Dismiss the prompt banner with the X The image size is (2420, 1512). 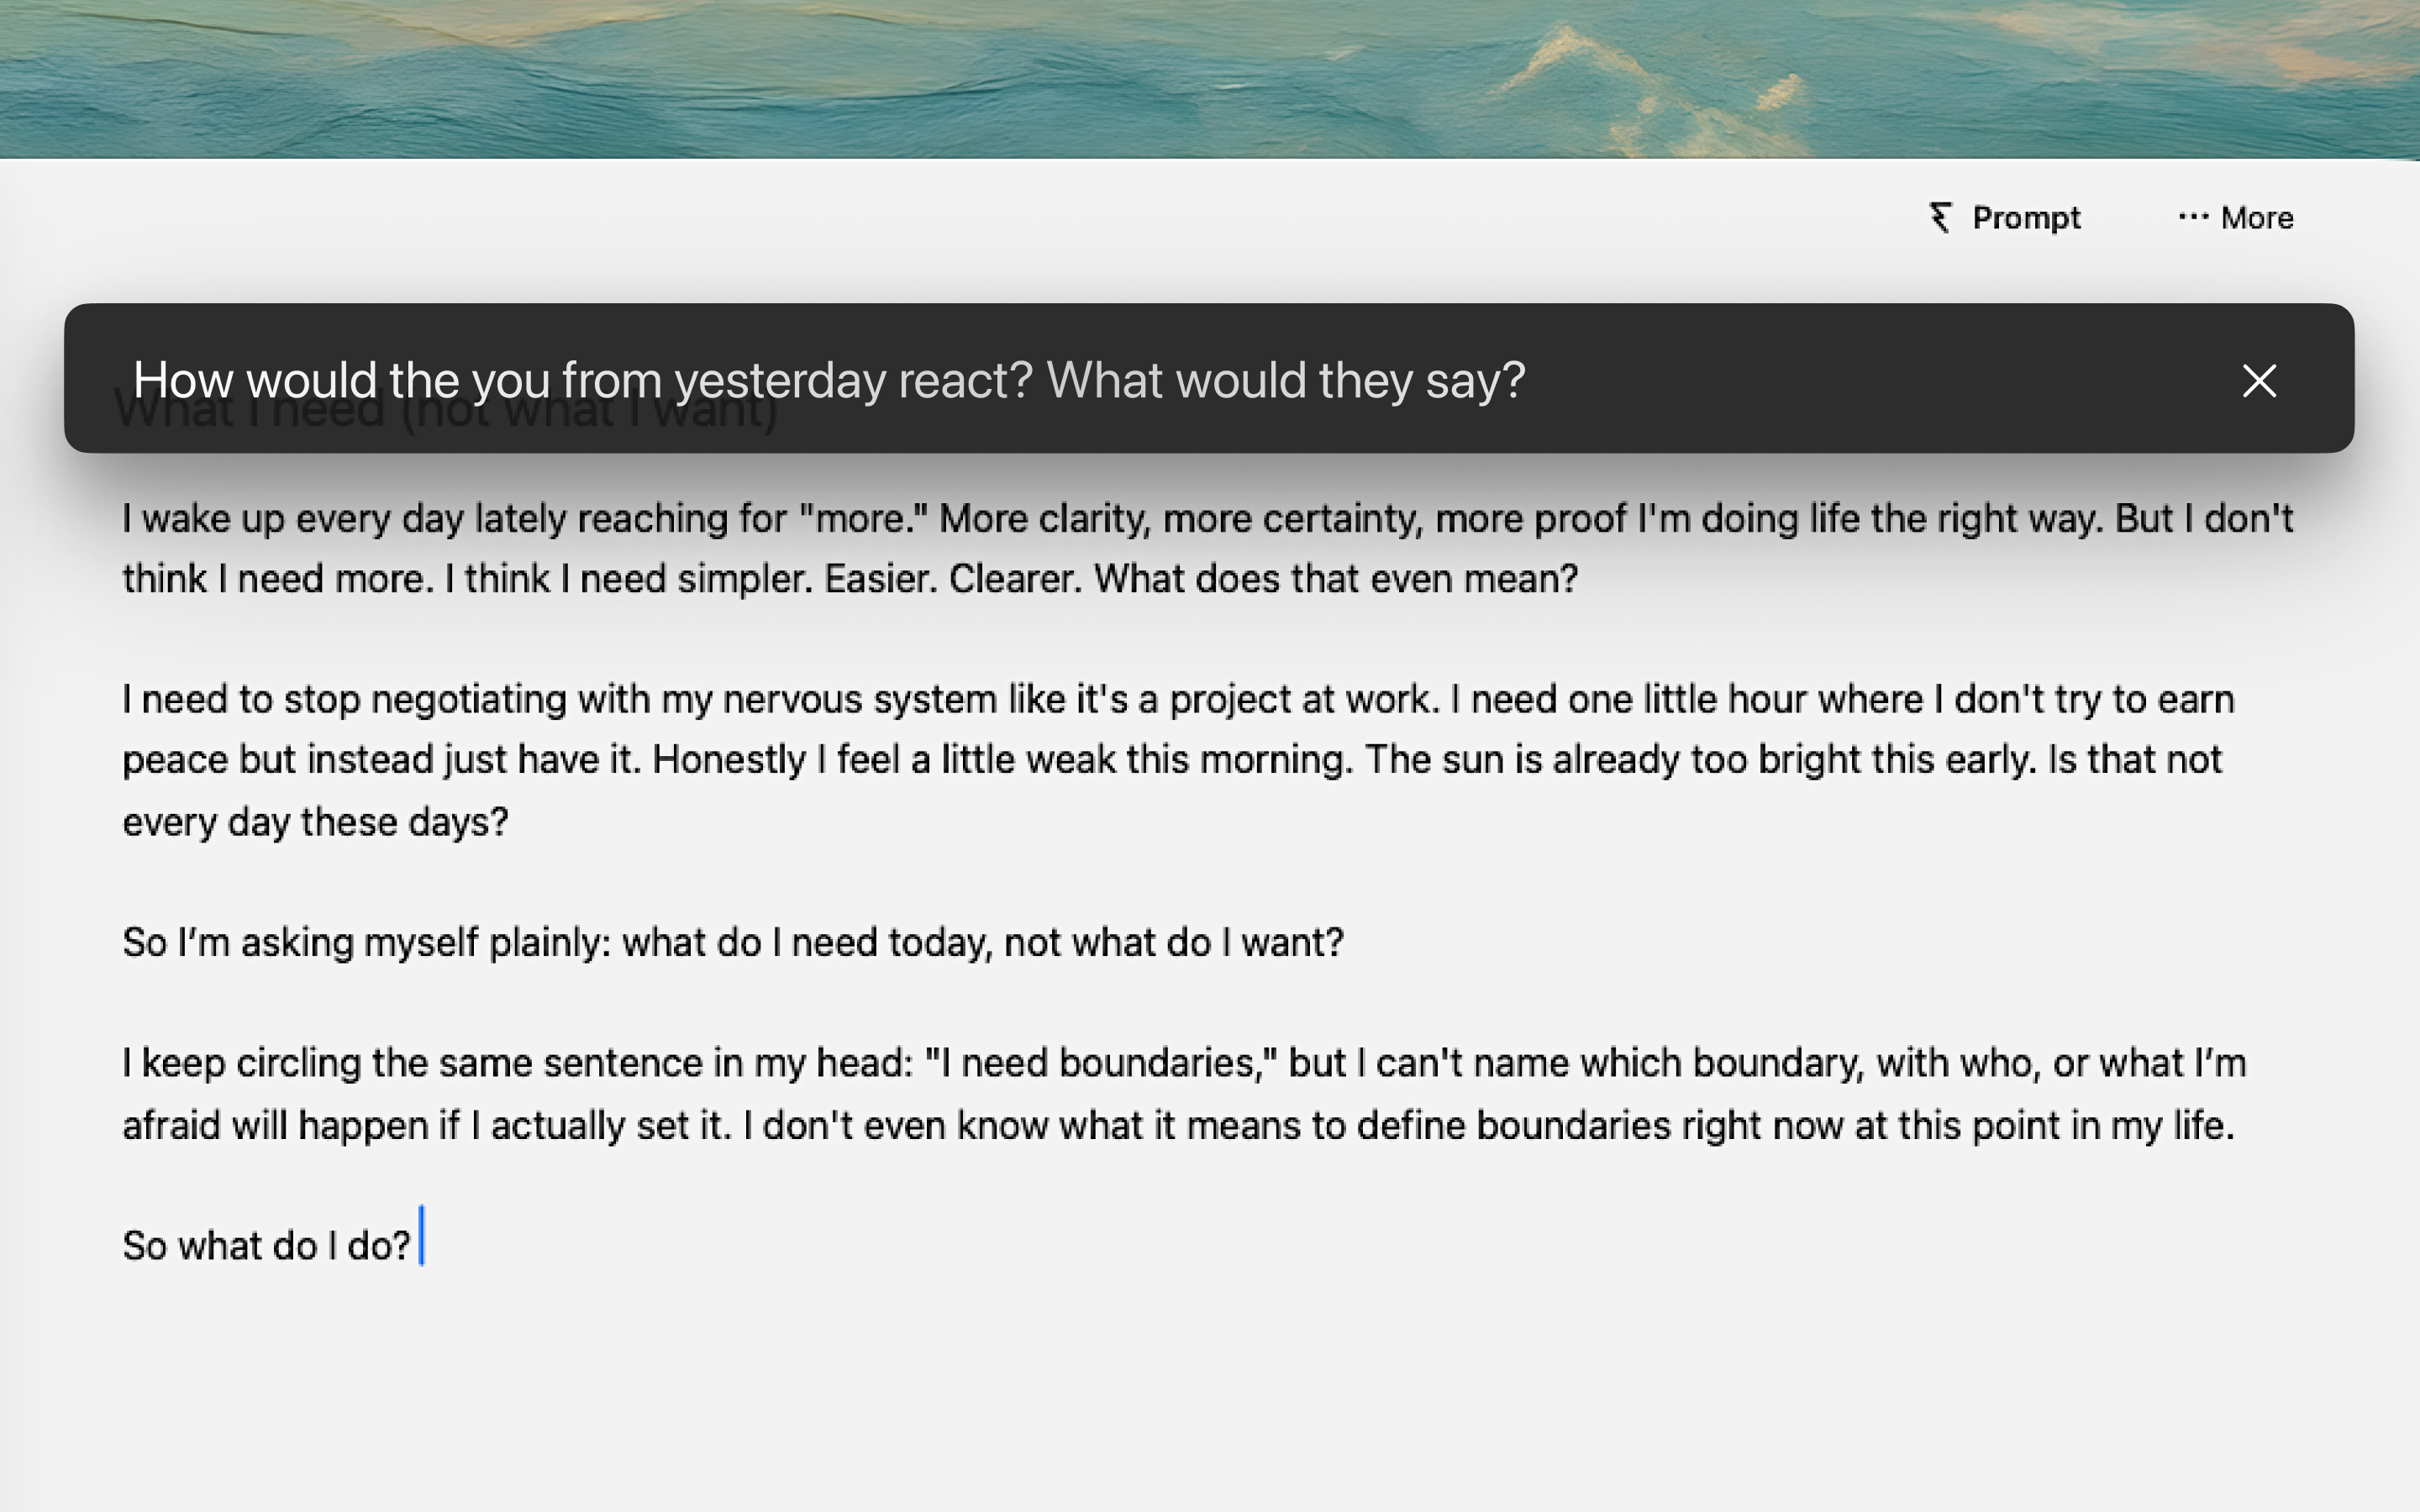2259,381
